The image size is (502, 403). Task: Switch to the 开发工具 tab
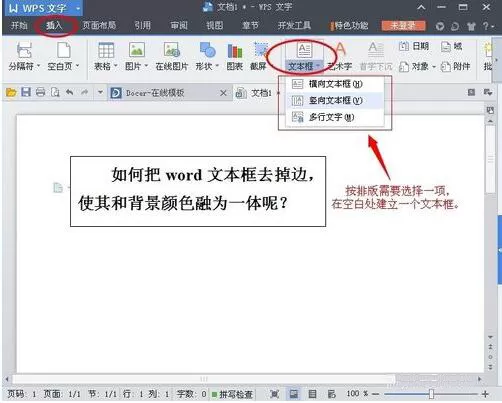click(294, 26)
